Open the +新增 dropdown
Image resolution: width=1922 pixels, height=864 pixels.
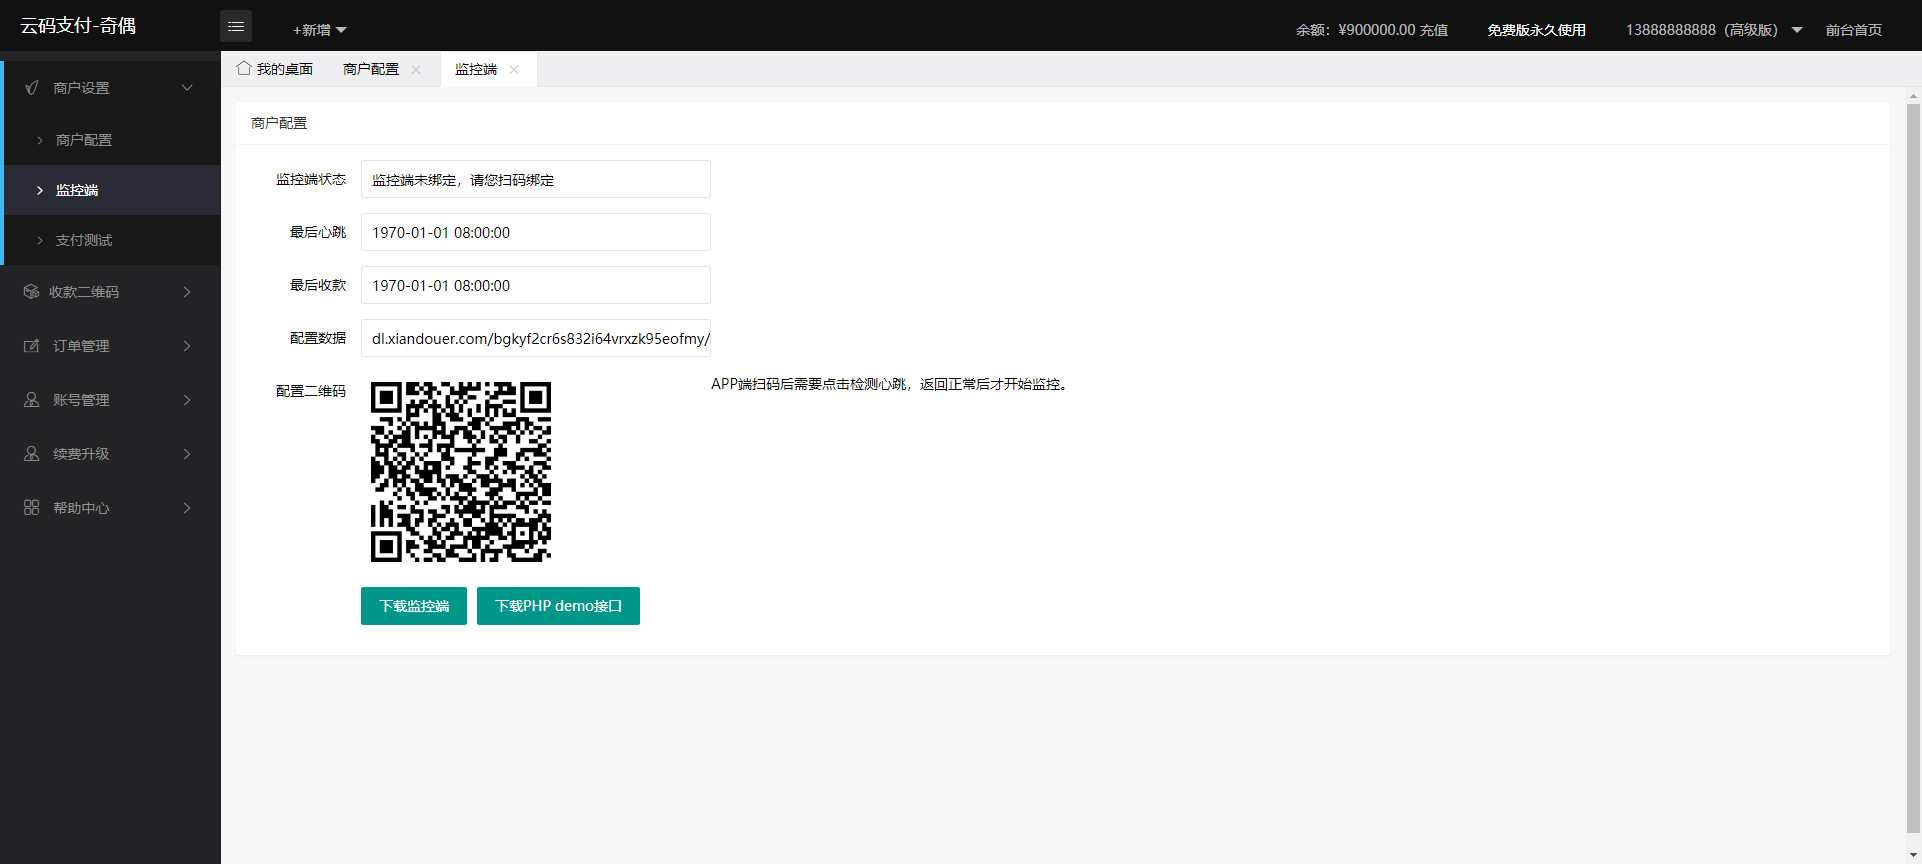tap(319, 30)
